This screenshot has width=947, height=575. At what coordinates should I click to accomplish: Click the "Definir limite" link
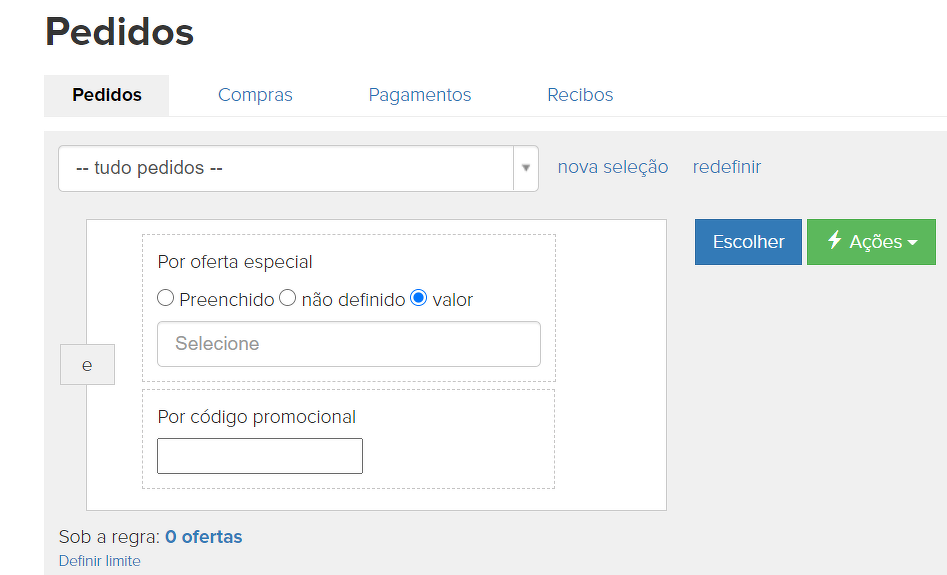click(100, 561)
